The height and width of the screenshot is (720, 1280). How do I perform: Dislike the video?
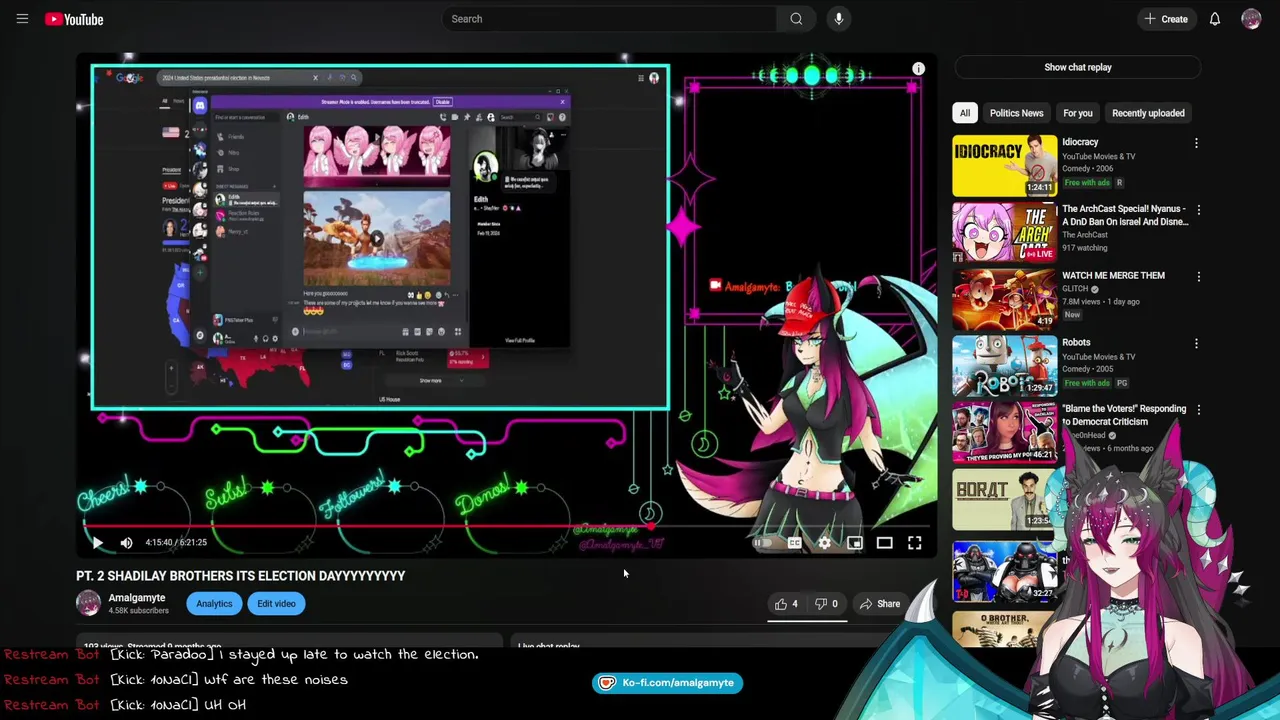[826, 604]
